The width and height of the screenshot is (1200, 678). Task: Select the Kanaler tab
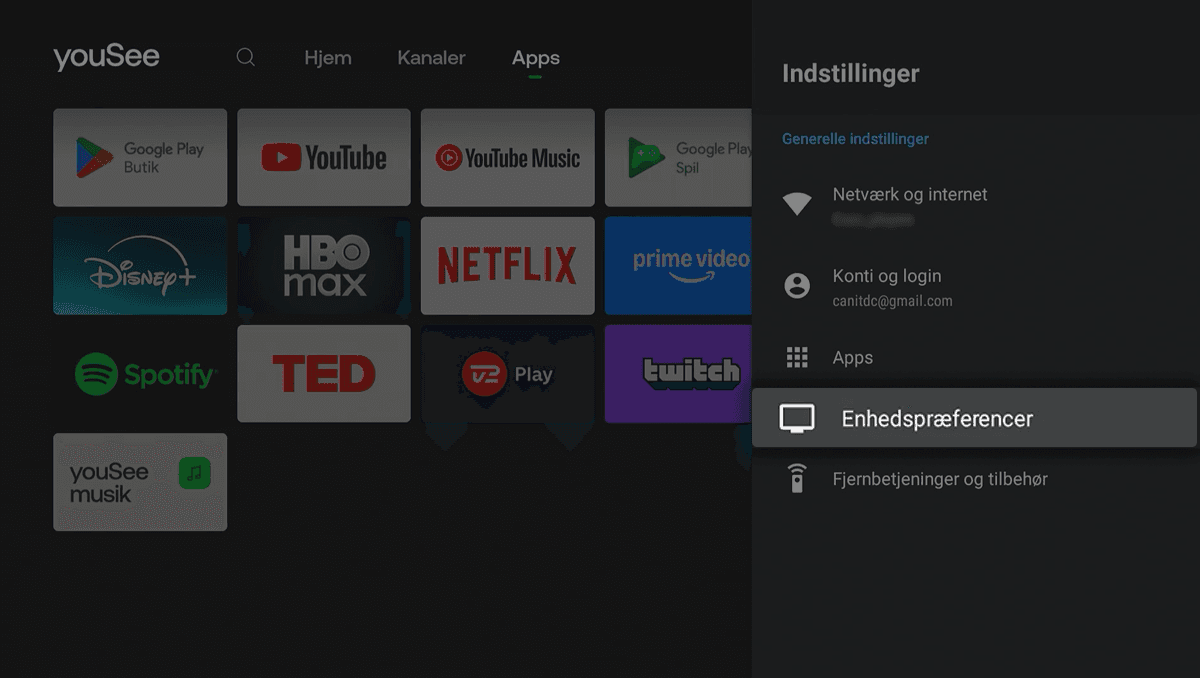coord(431,58)
